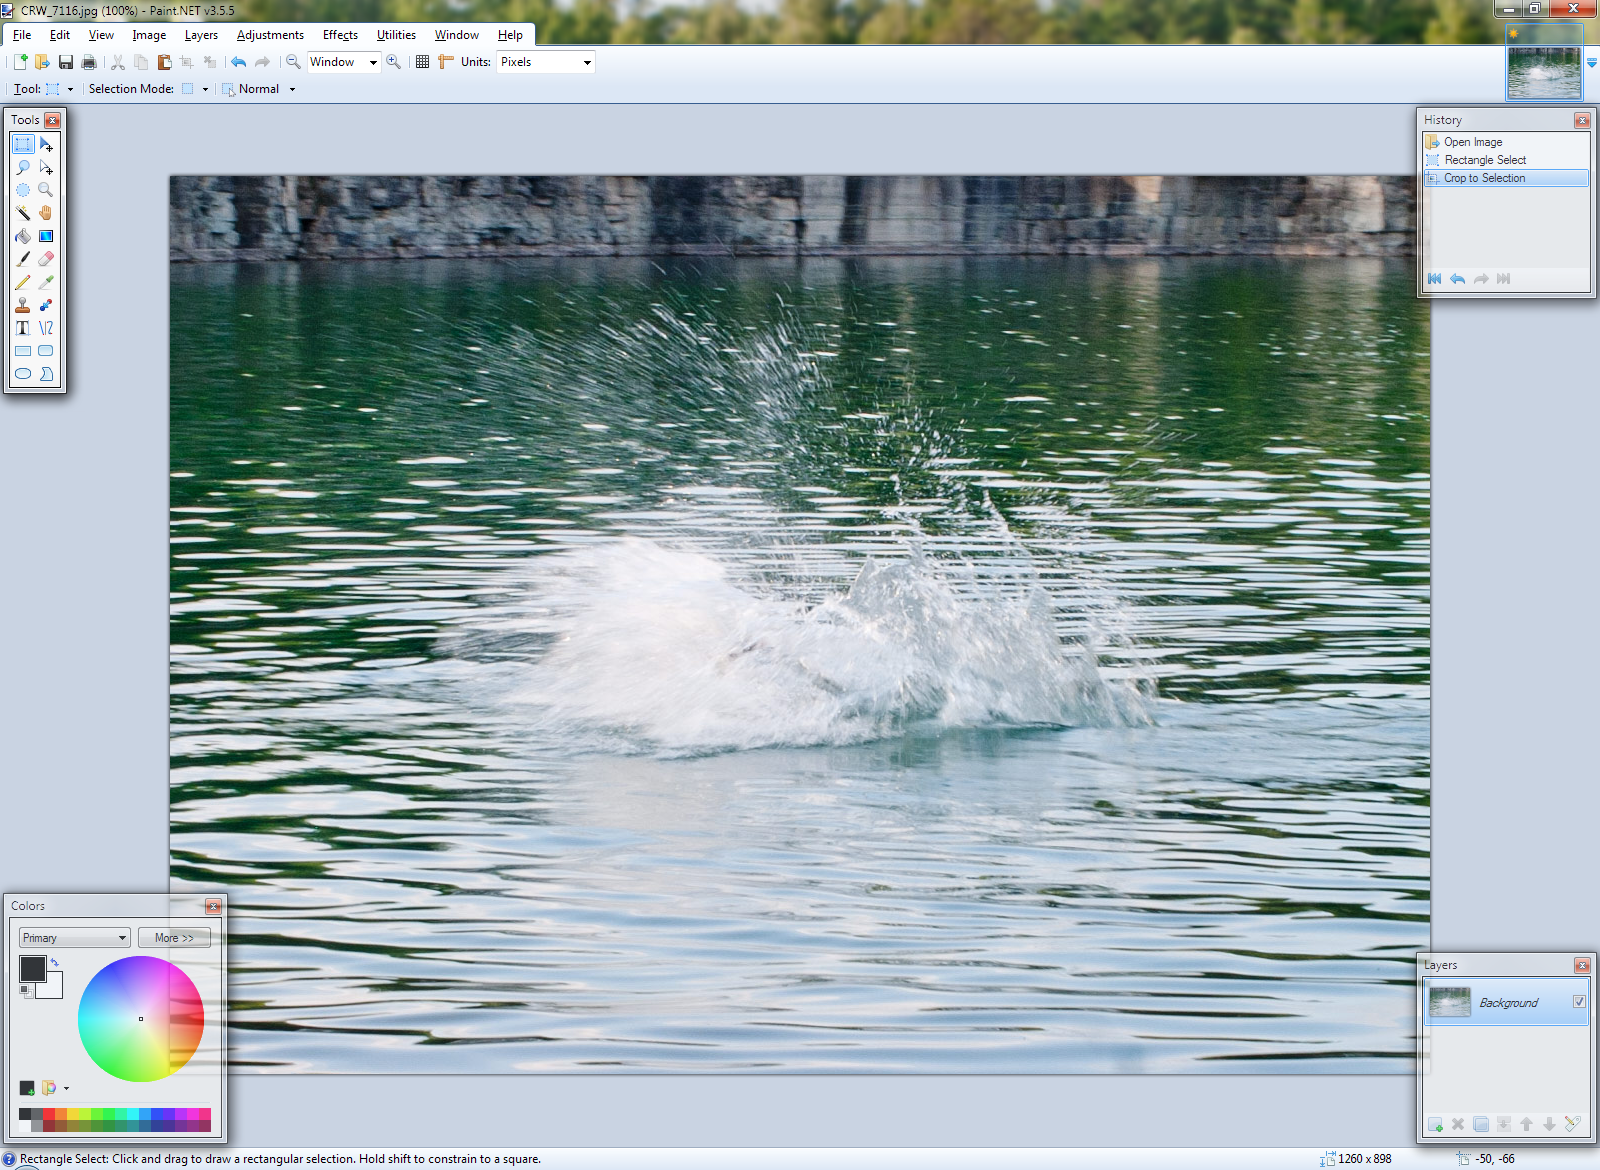Select the Magic Wand tool
1600x1170 pixels.
click(x=23, y=213)
